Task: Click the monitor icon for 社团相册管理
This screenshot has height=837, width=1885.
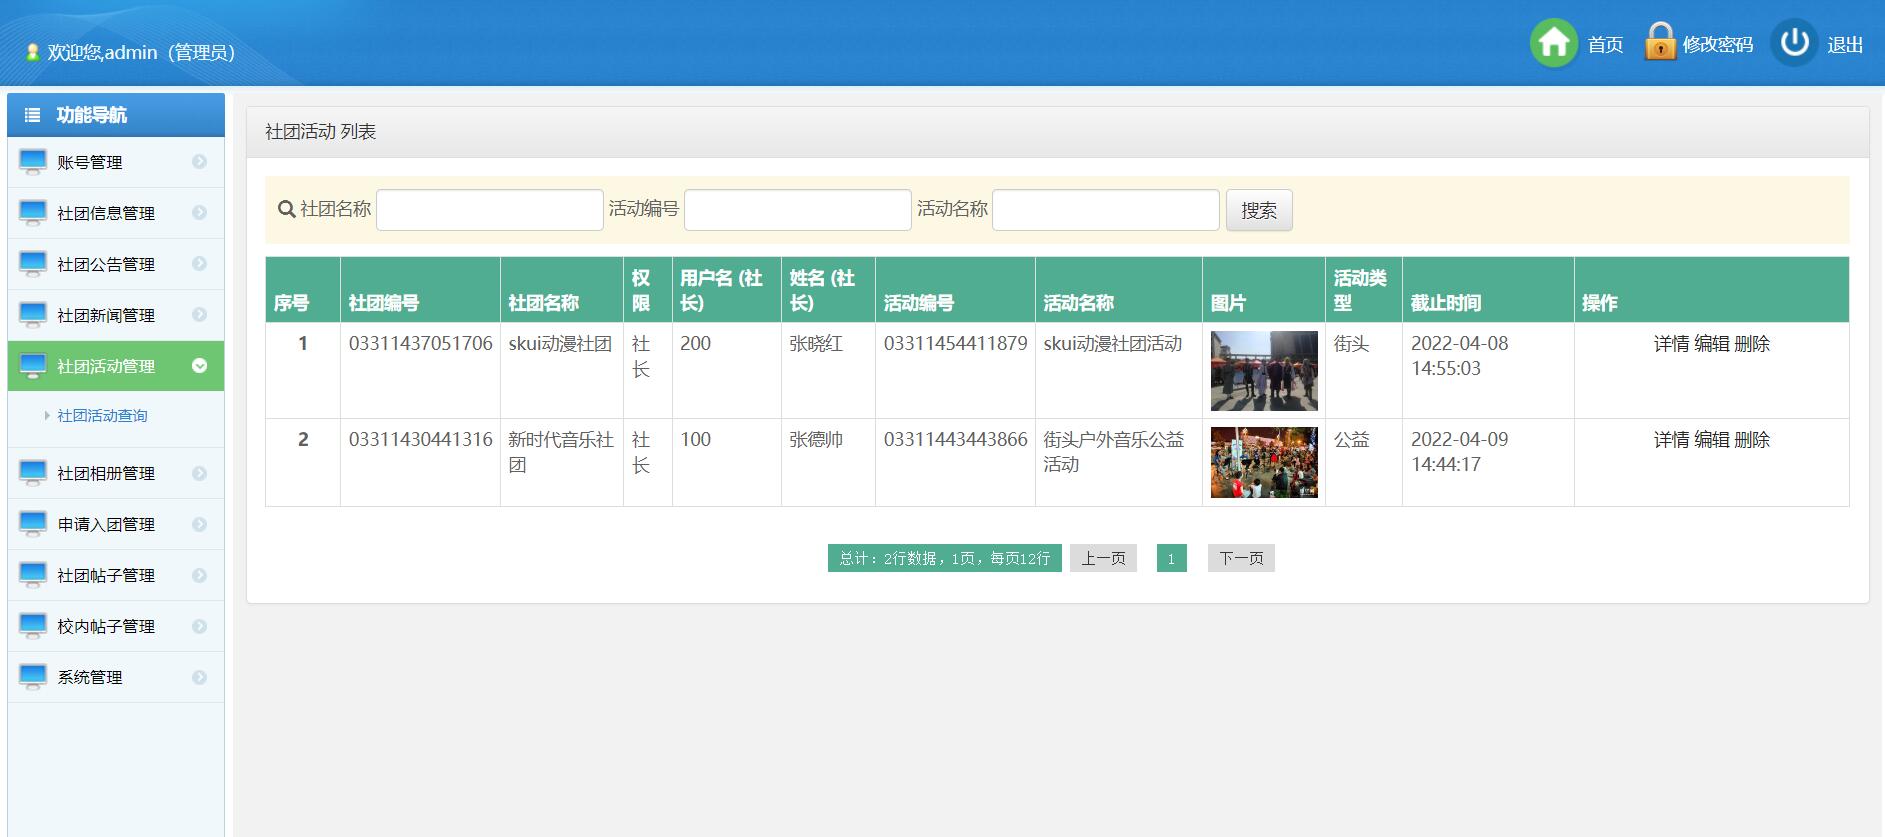Action: pos(33,472)
